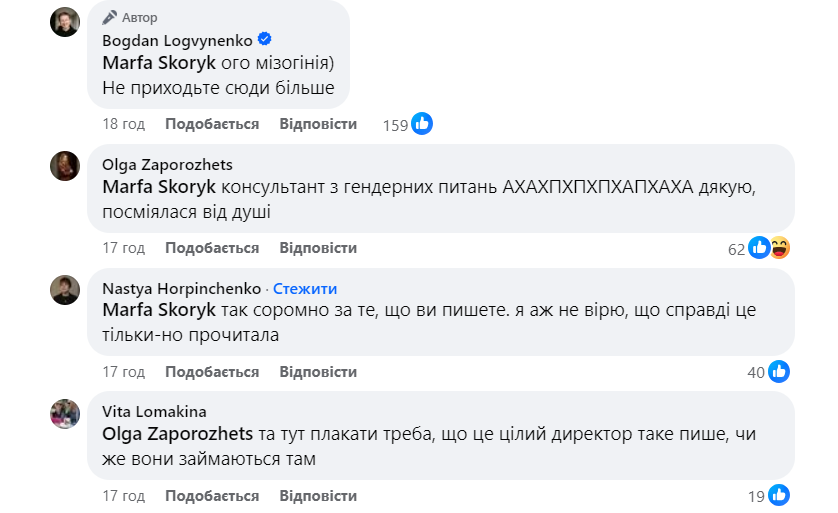This screenshot has width=838, height=513.
Task: Reply to Vita Lomakina's comment via Відповісти
Action: [318, 496]
